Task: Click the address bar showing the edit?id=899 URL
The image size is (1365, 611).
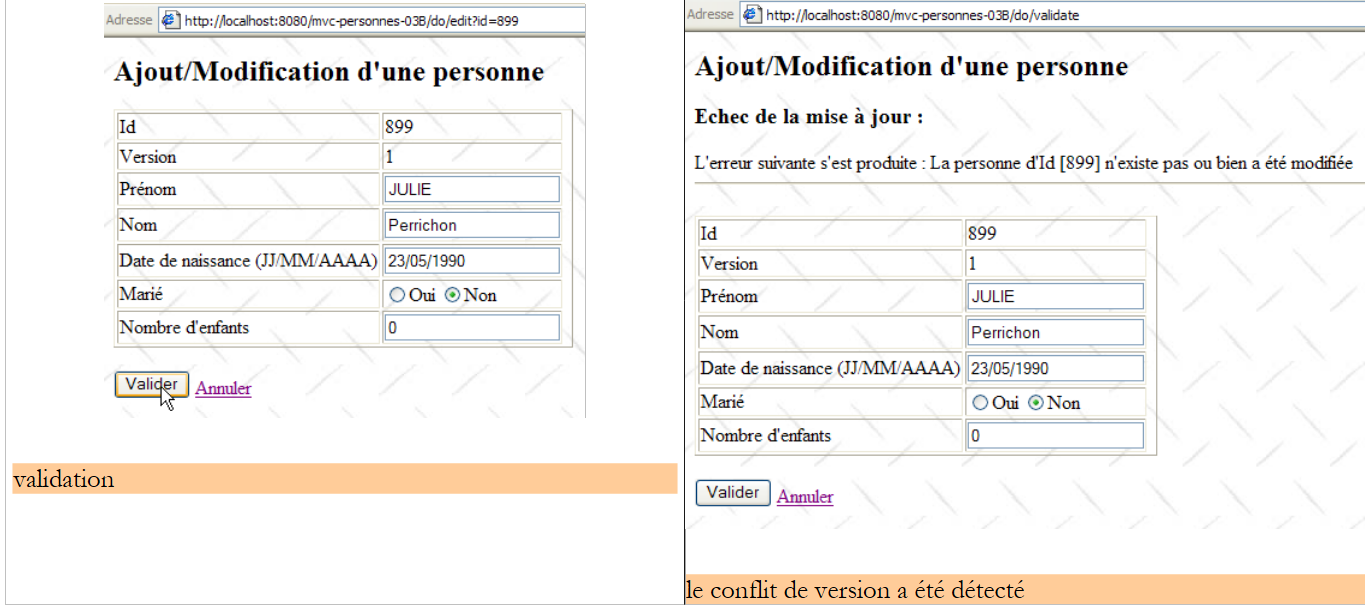Action: 380,20
